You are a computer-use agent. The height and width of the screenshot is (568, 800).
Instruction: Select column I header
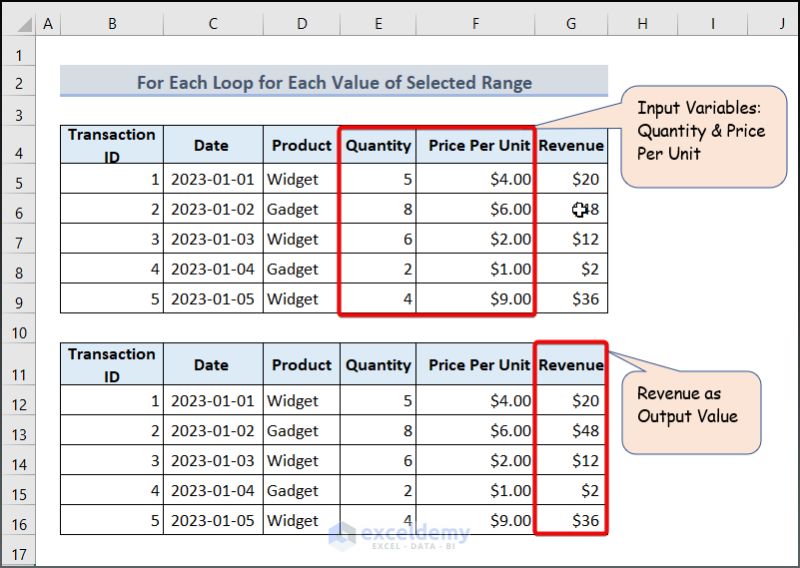point(712,23)
